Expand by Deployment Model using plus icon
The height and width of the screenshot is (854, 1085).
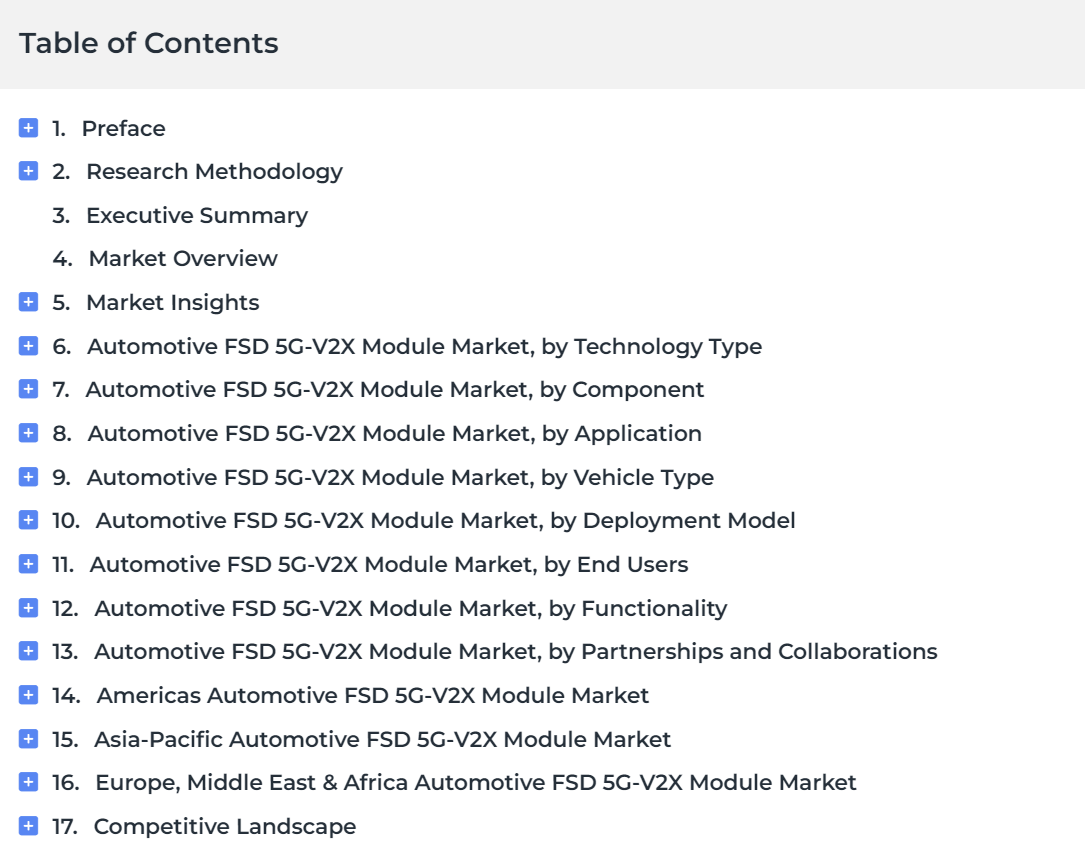click(x=28, y=520)
